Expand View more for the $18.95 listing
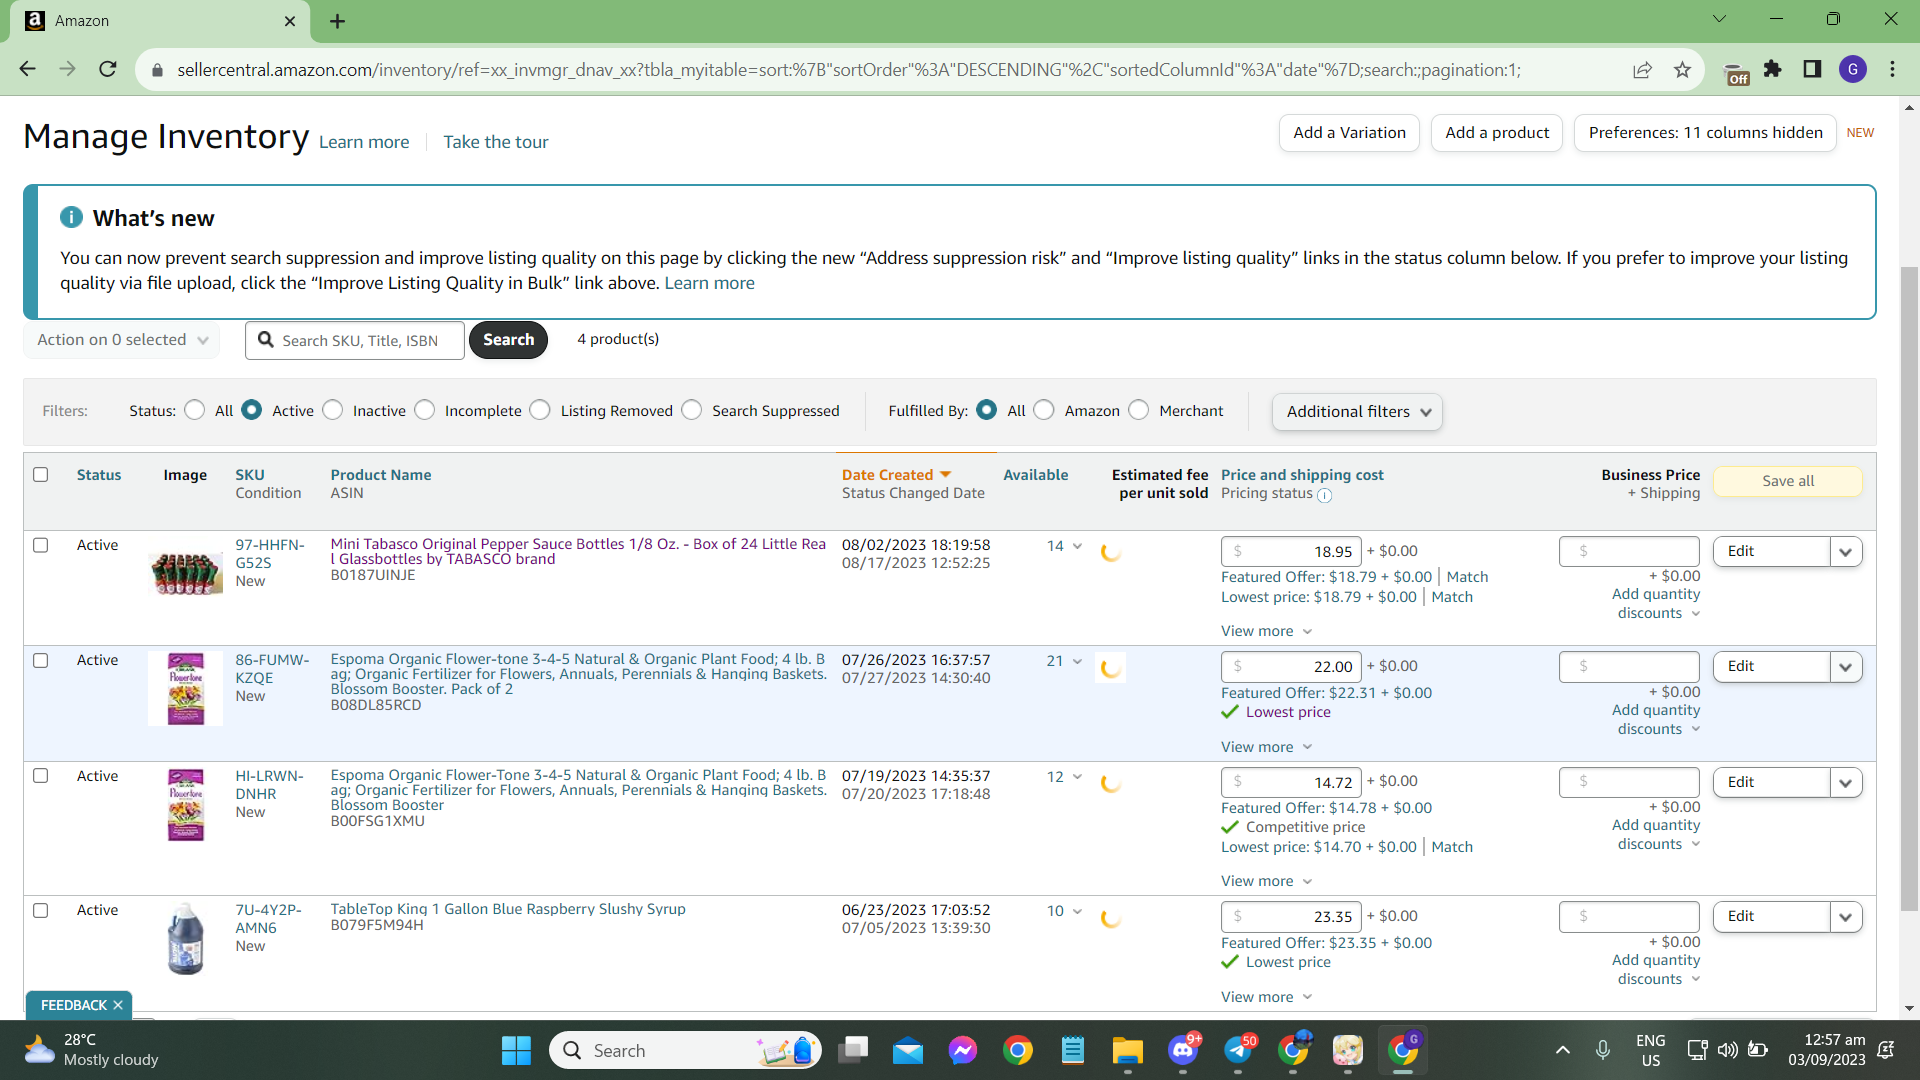The image size is (1920, 1080). [1266, 631]
